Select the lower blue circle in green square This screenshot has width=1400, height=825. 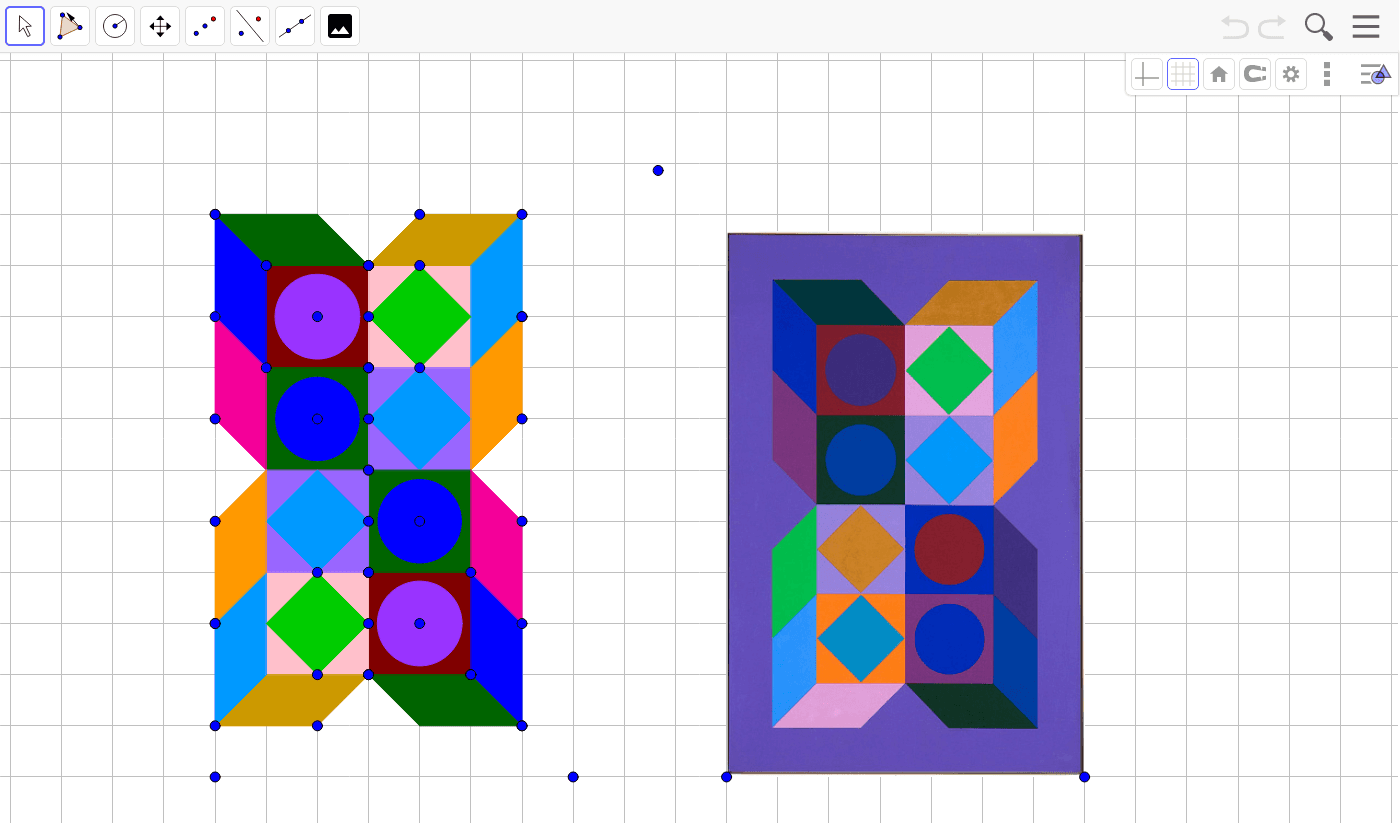click(420, 521)
